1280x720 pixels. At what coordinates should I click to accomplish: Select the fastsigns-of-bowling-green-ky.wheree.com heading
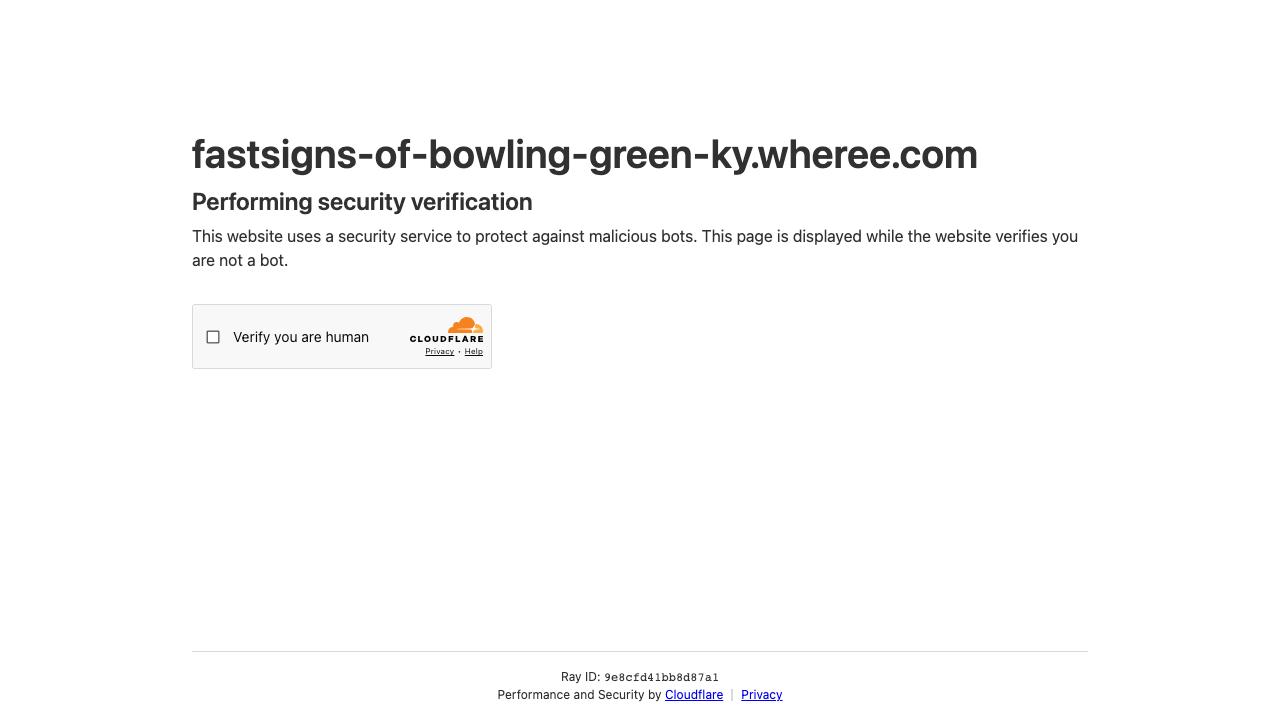click(585, 154)
